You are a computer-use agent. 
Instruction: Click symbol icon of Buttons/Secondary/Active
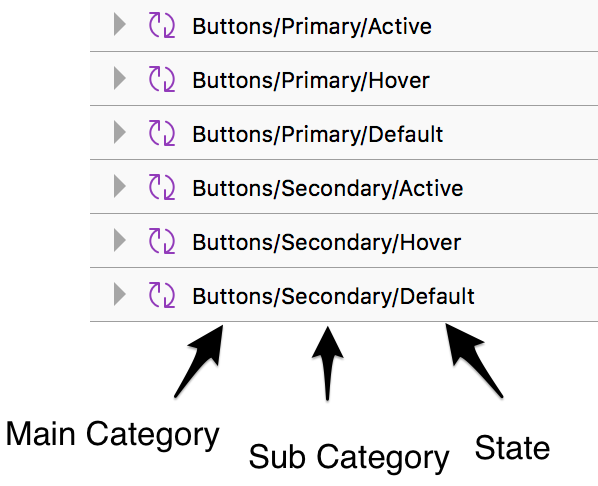click(x=162, y=187)
